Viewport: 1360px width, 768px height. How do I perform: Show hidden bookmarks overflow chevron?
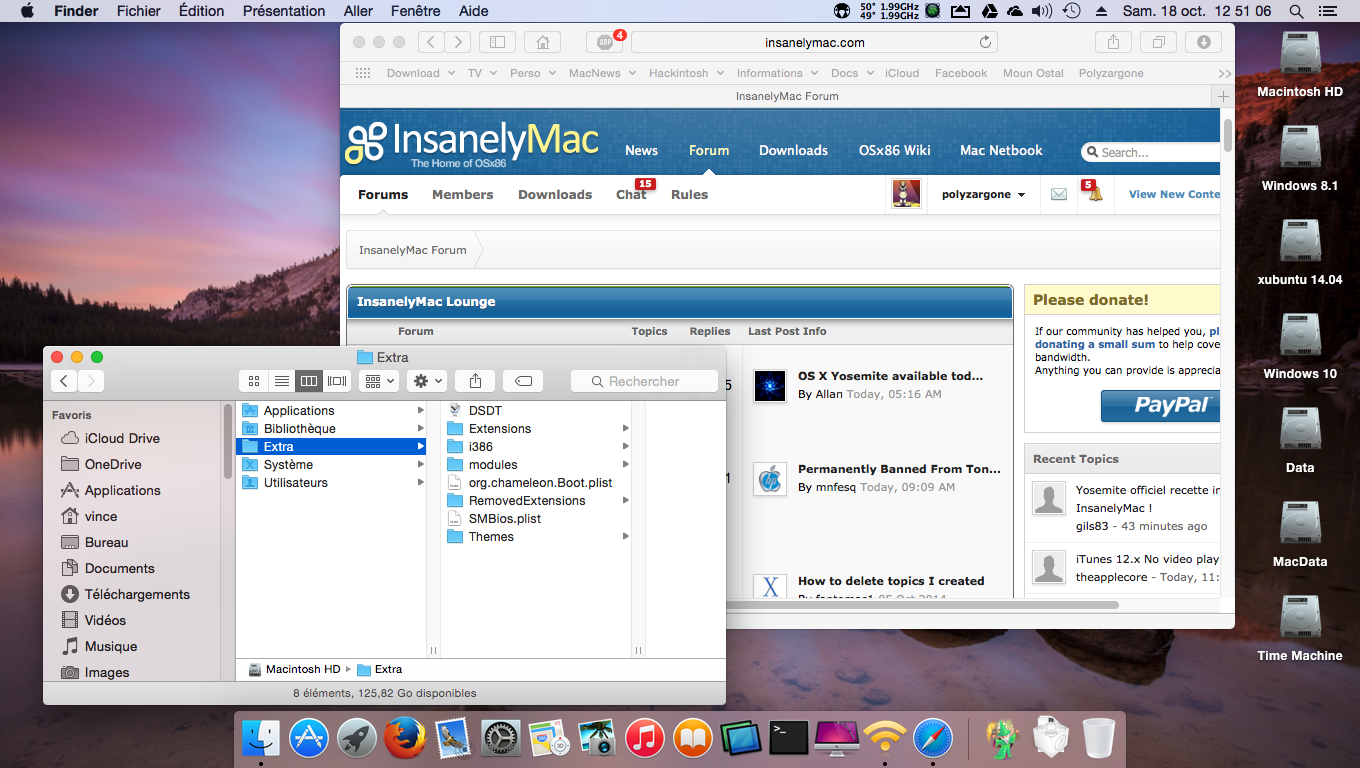point(1224,73)
